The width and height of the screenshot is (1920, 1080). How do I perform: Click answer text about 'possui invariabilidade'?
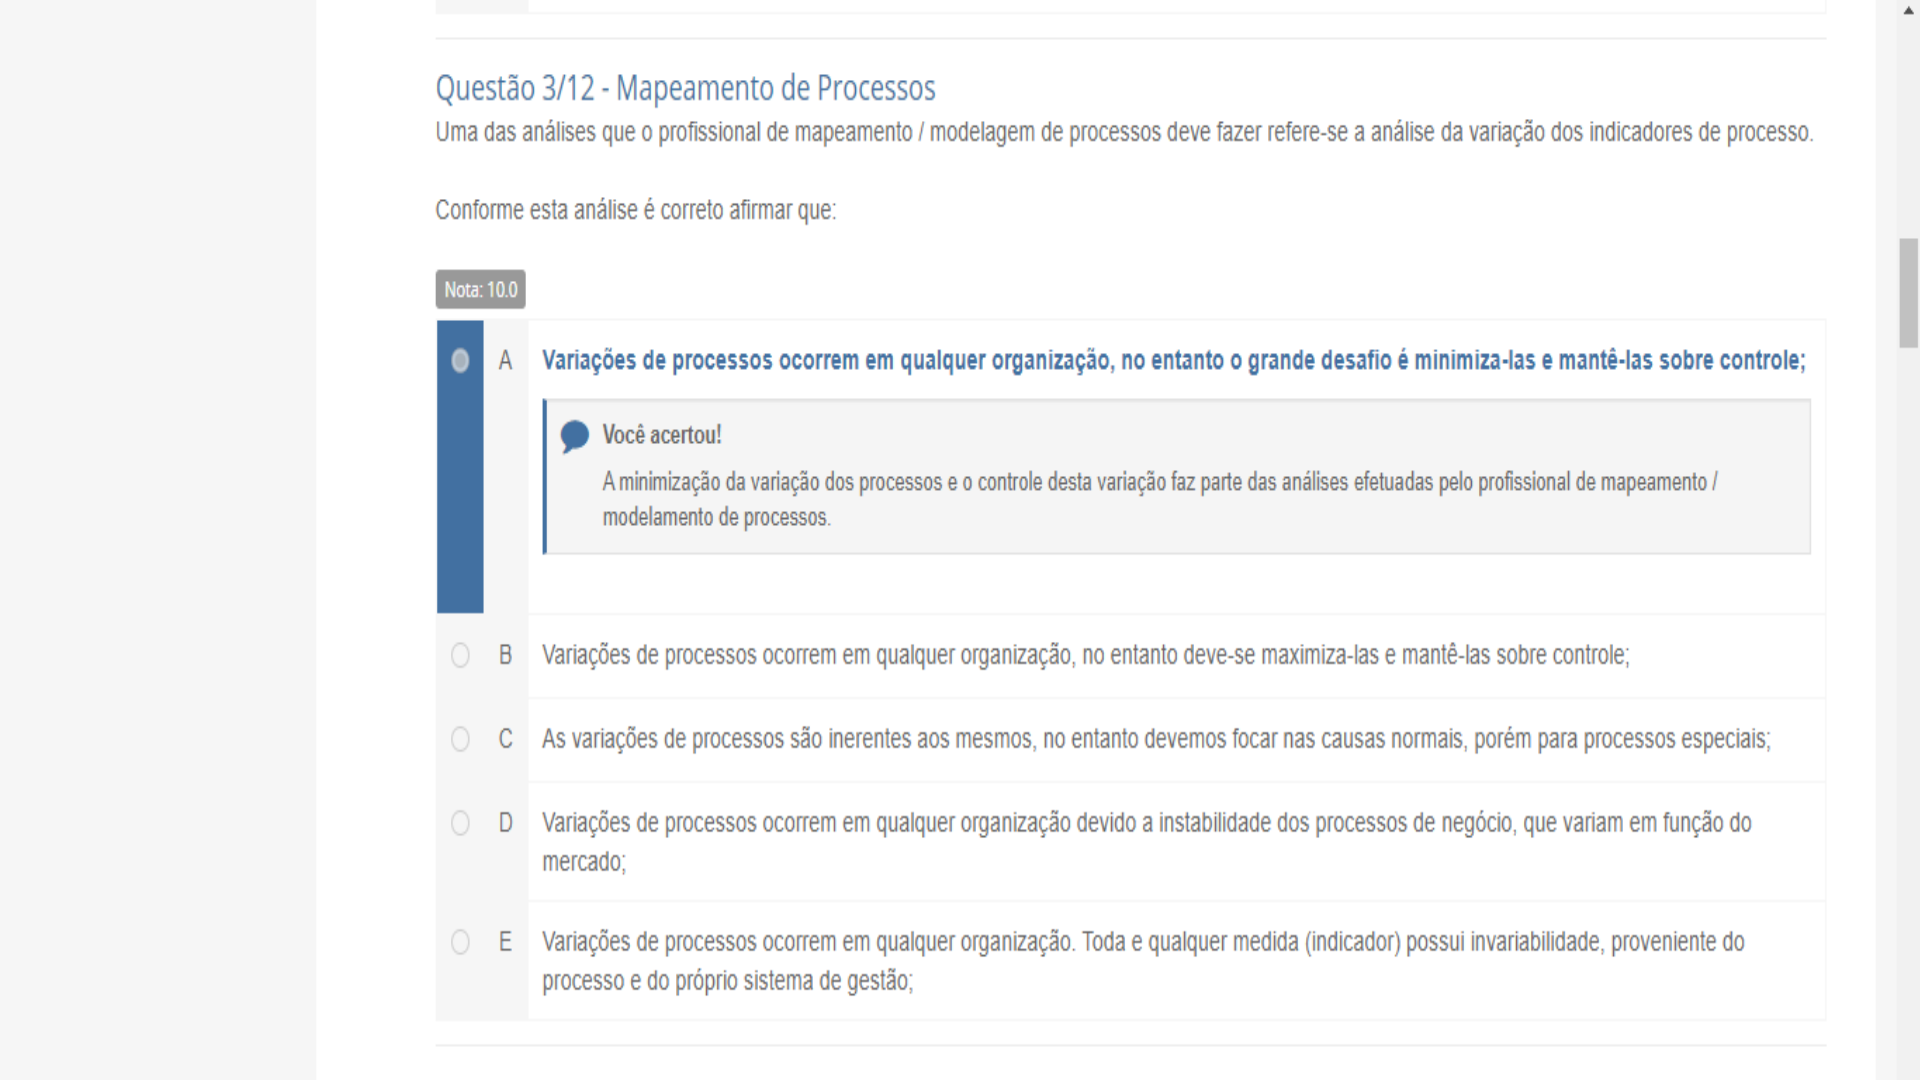coord(1503,942)
